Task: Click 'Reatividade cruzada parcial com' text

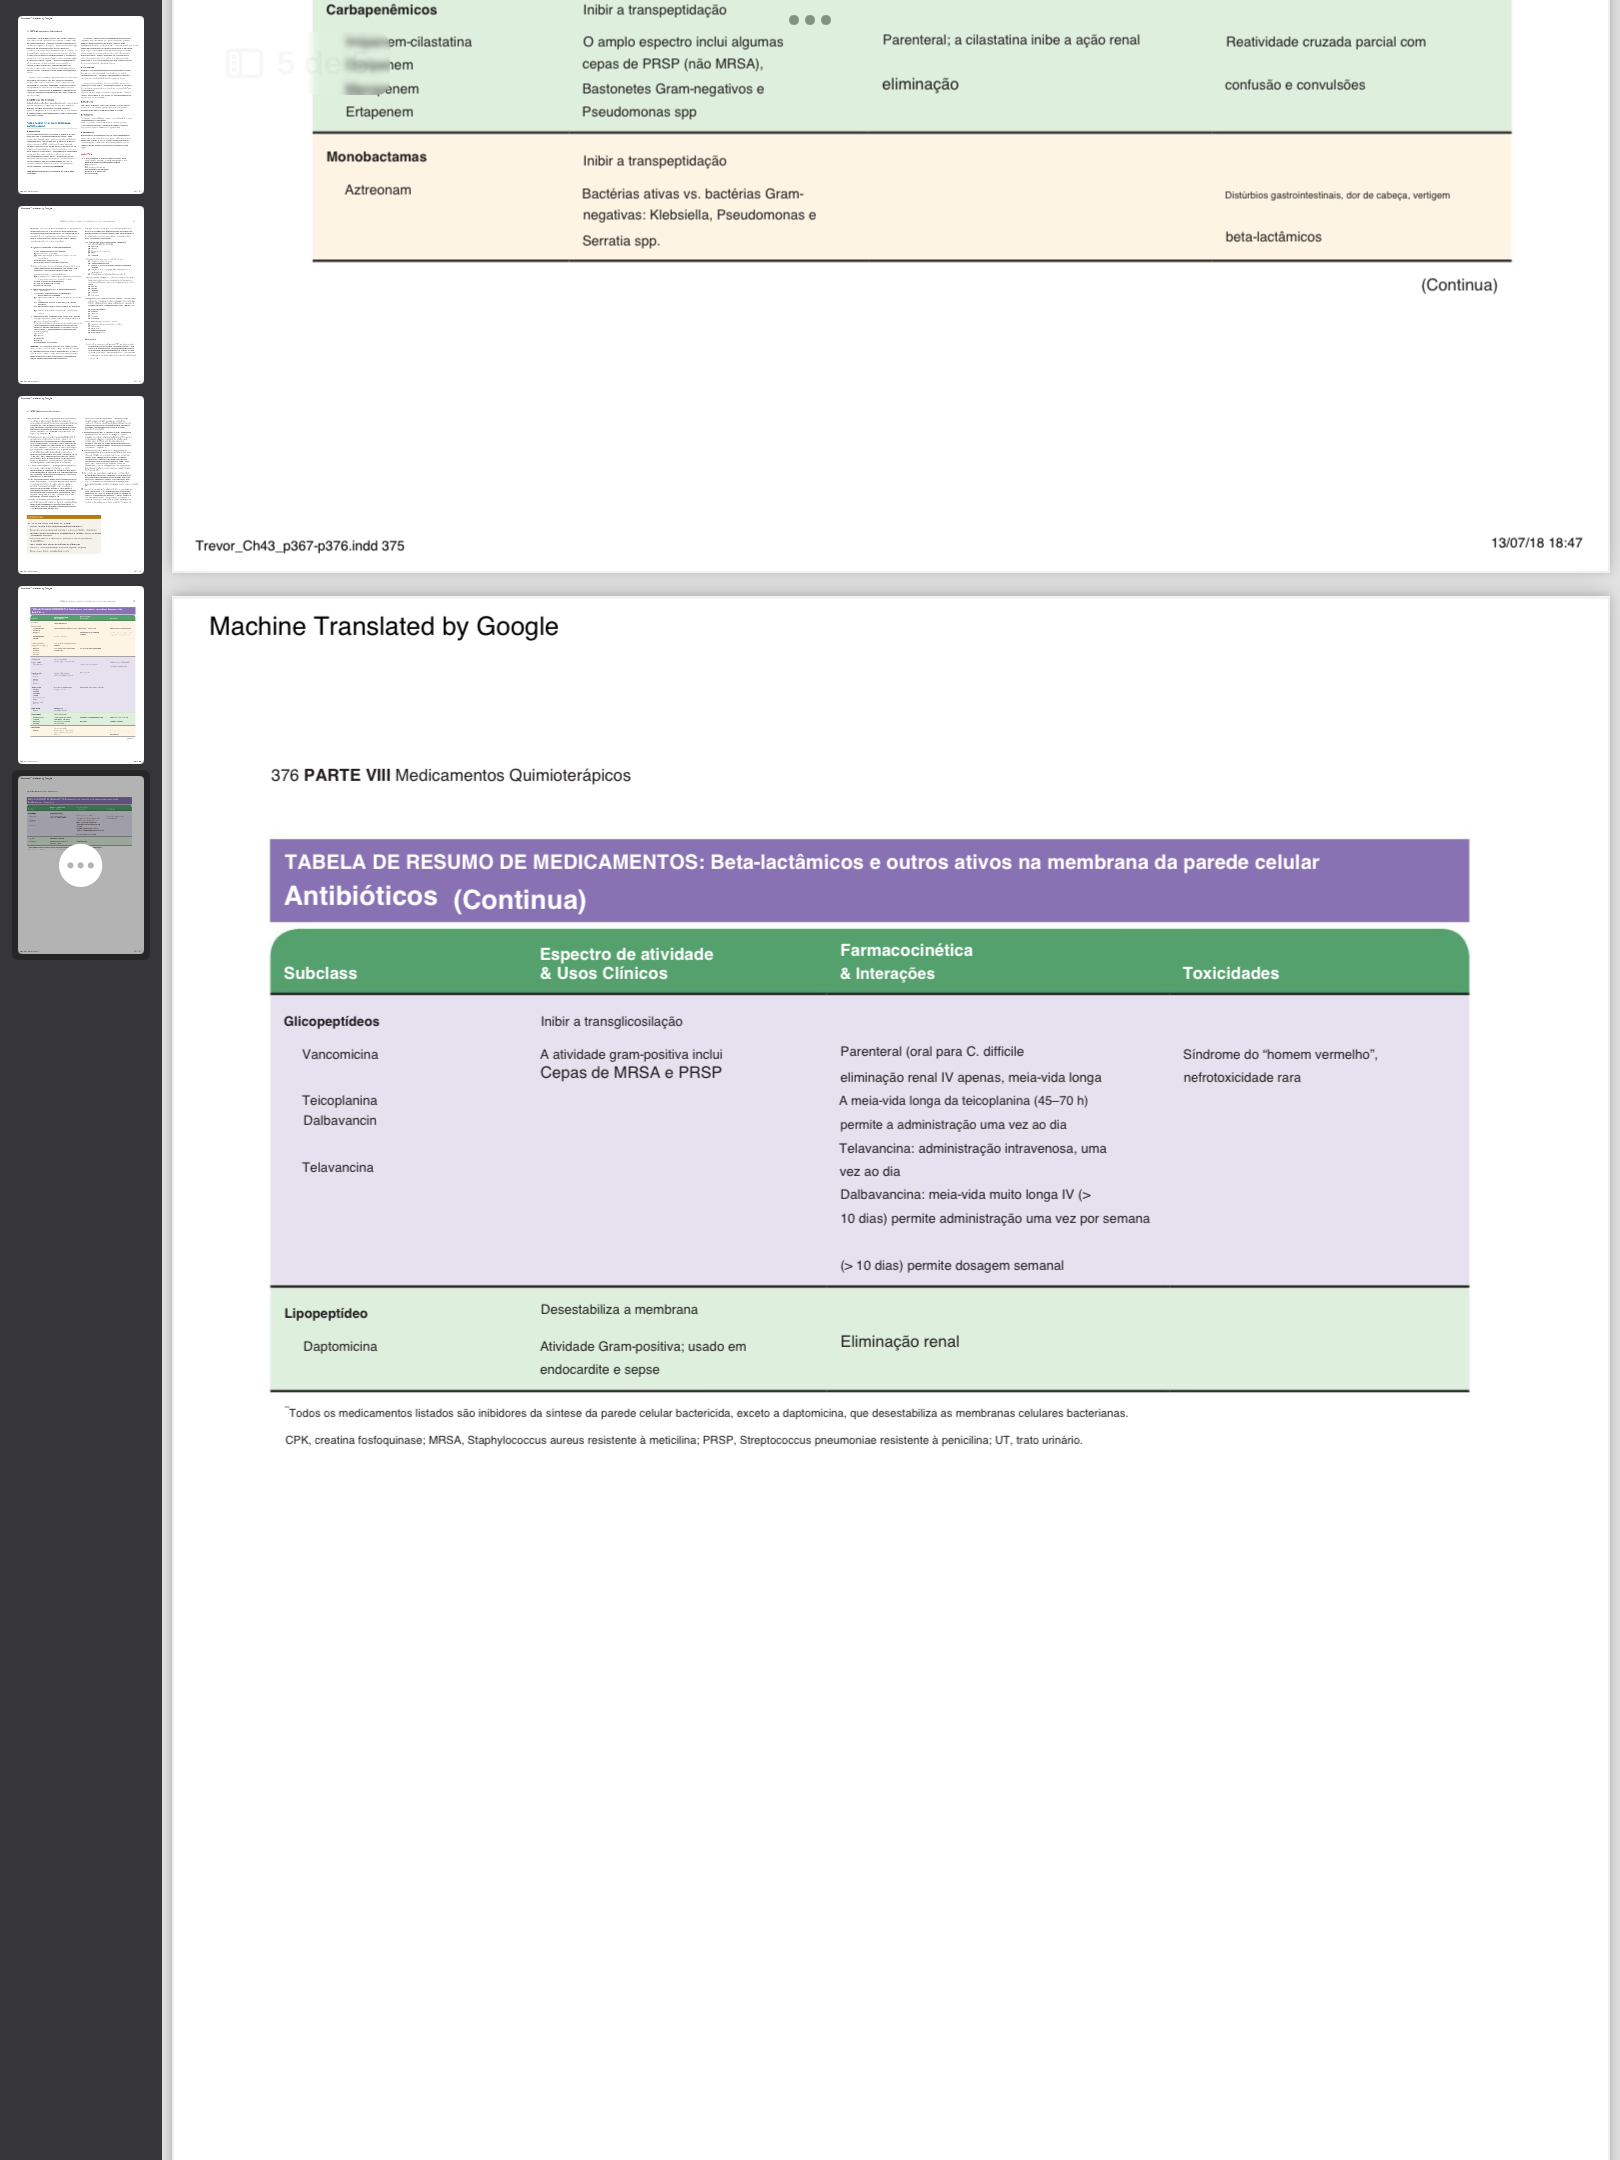Action: tap(1326, 41)
